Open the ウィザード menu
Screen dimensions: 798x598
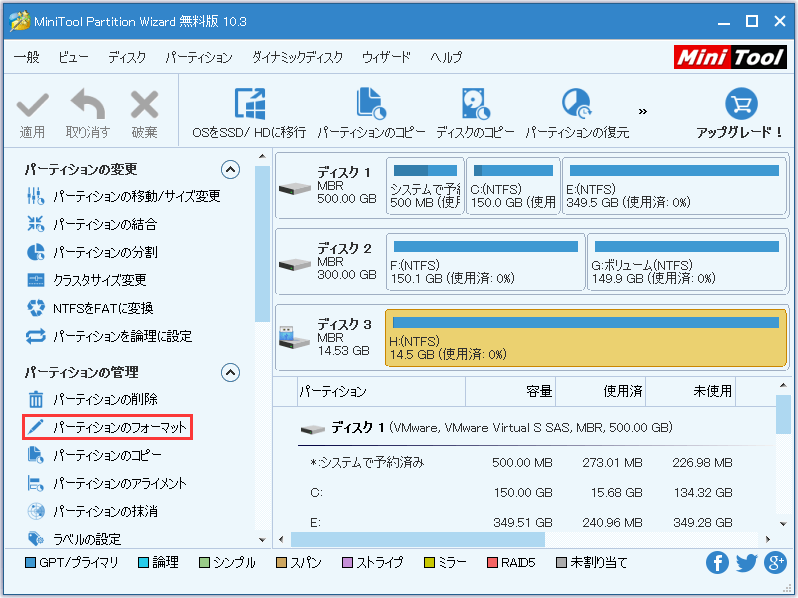coord(386,58)
